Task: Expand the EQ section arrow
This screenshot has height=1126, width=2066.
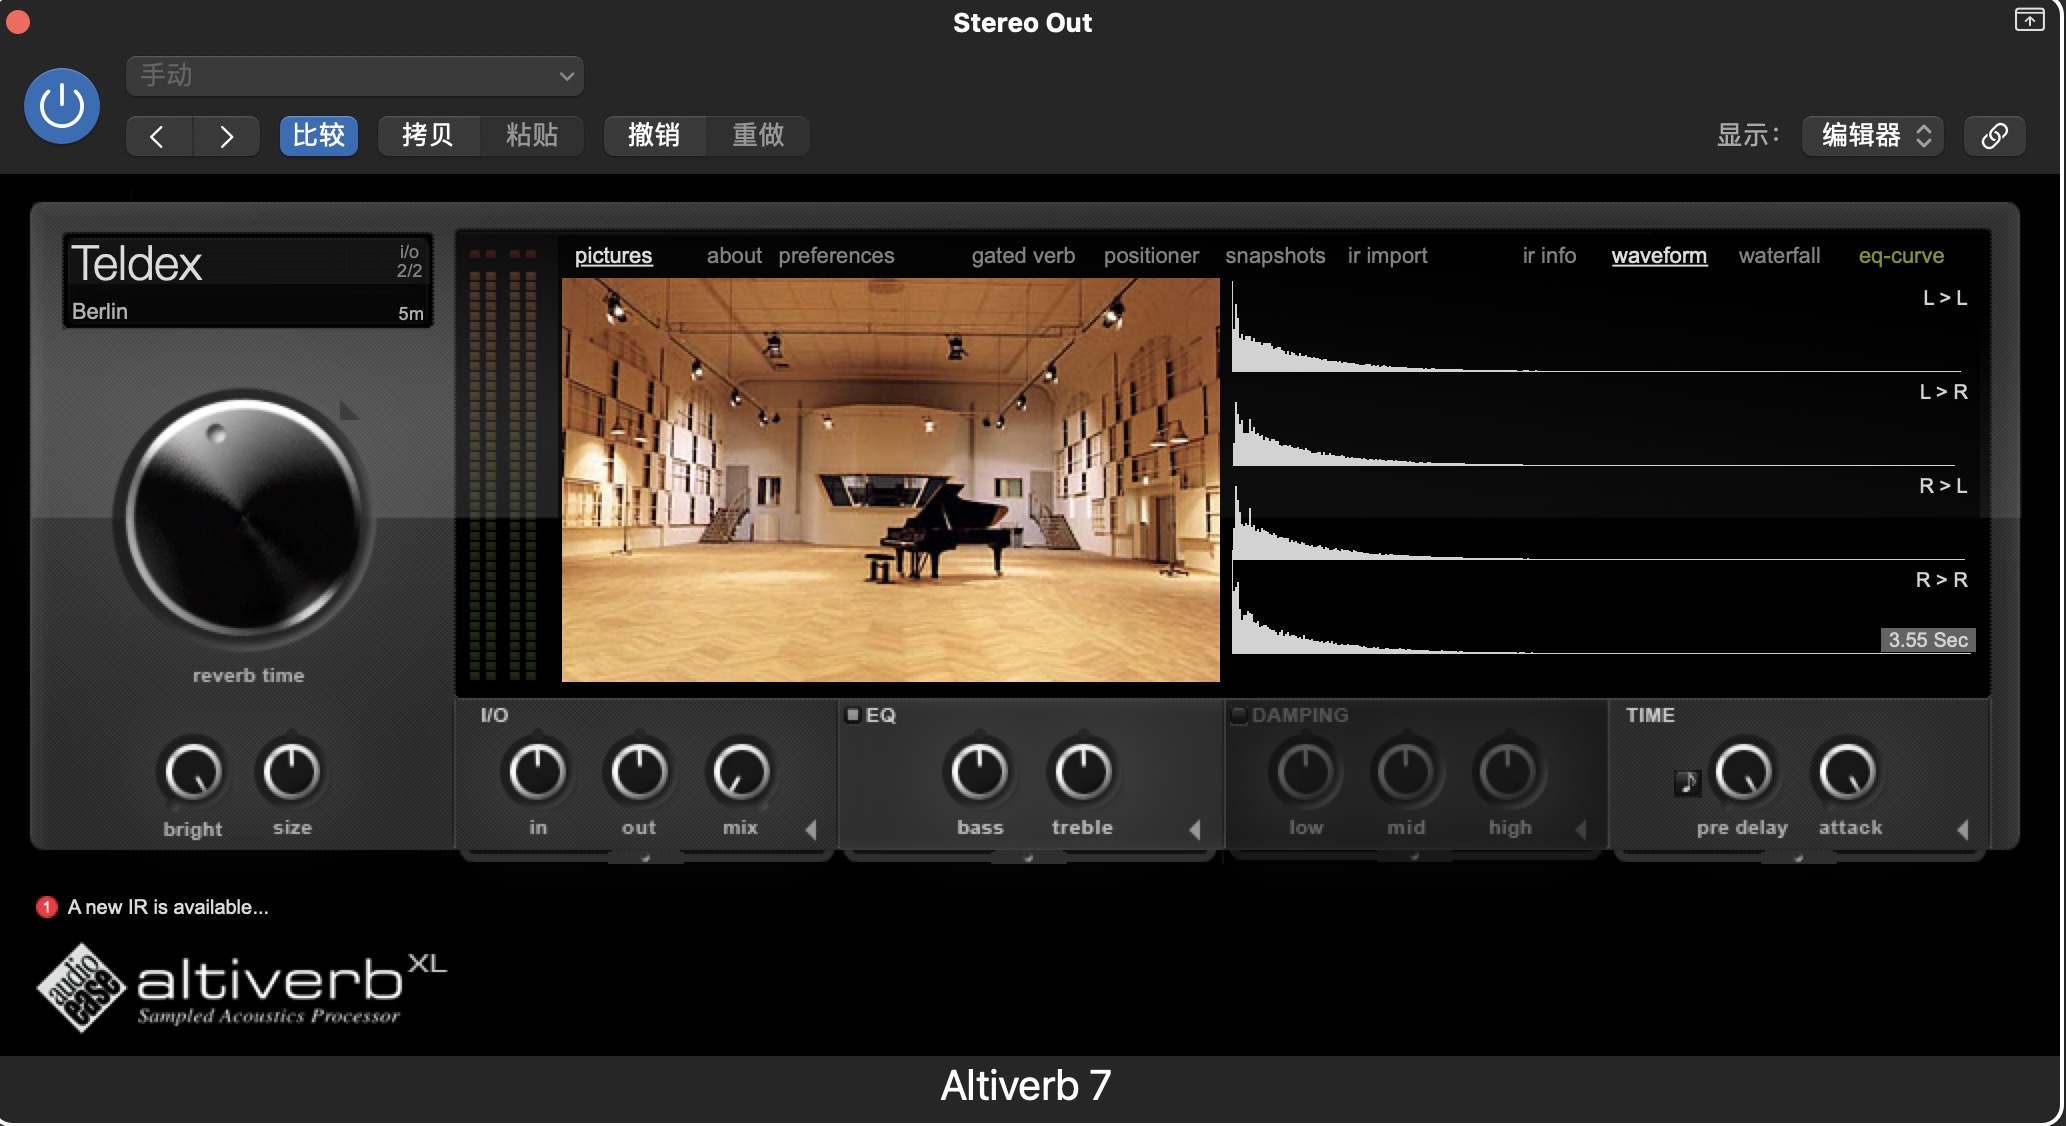Action: [1195, 829]
